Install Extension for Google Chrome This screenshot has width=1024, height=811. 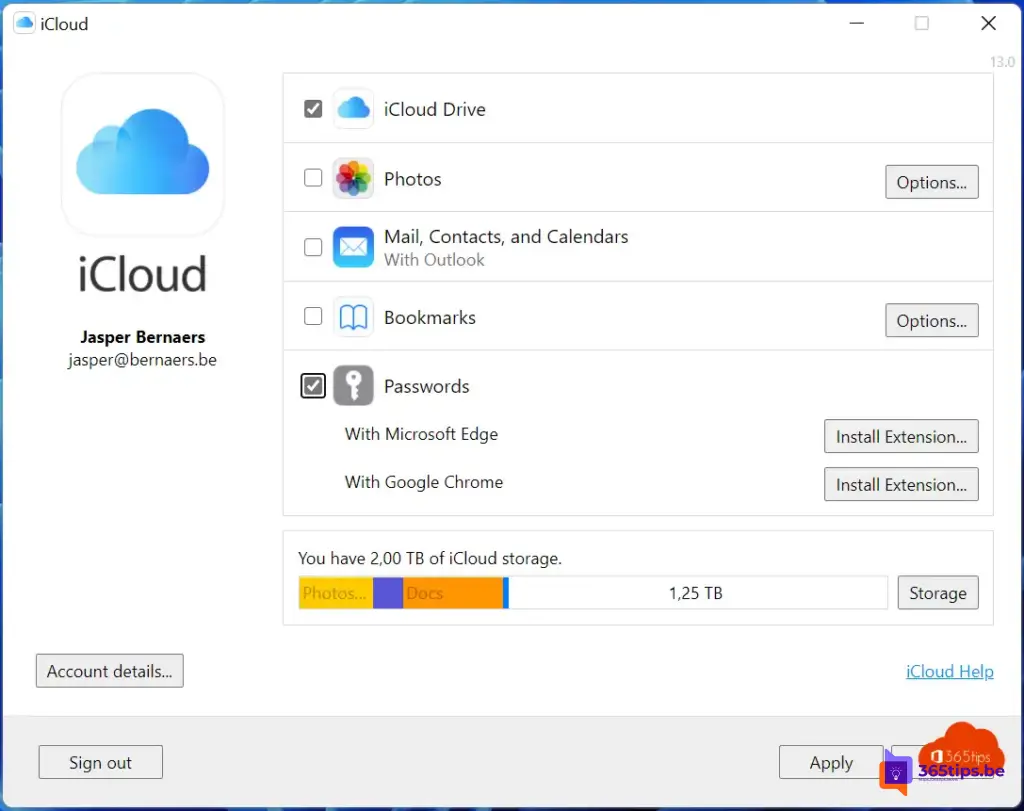coord(900,485)
